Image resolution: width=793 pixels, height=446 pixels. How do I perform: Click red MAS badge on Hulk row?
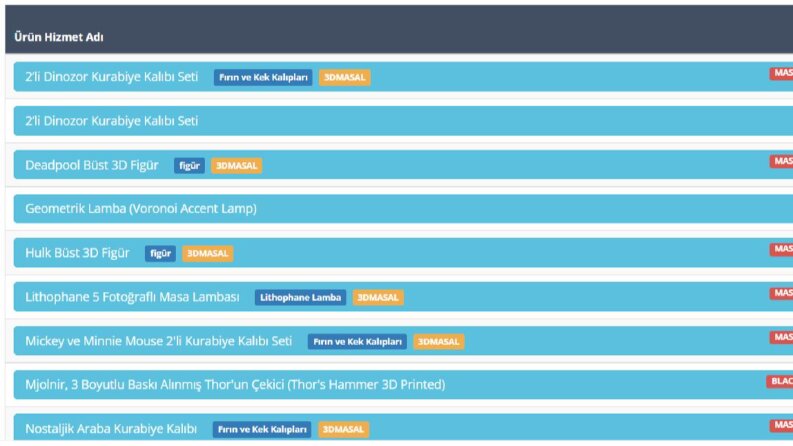point(781,249)
